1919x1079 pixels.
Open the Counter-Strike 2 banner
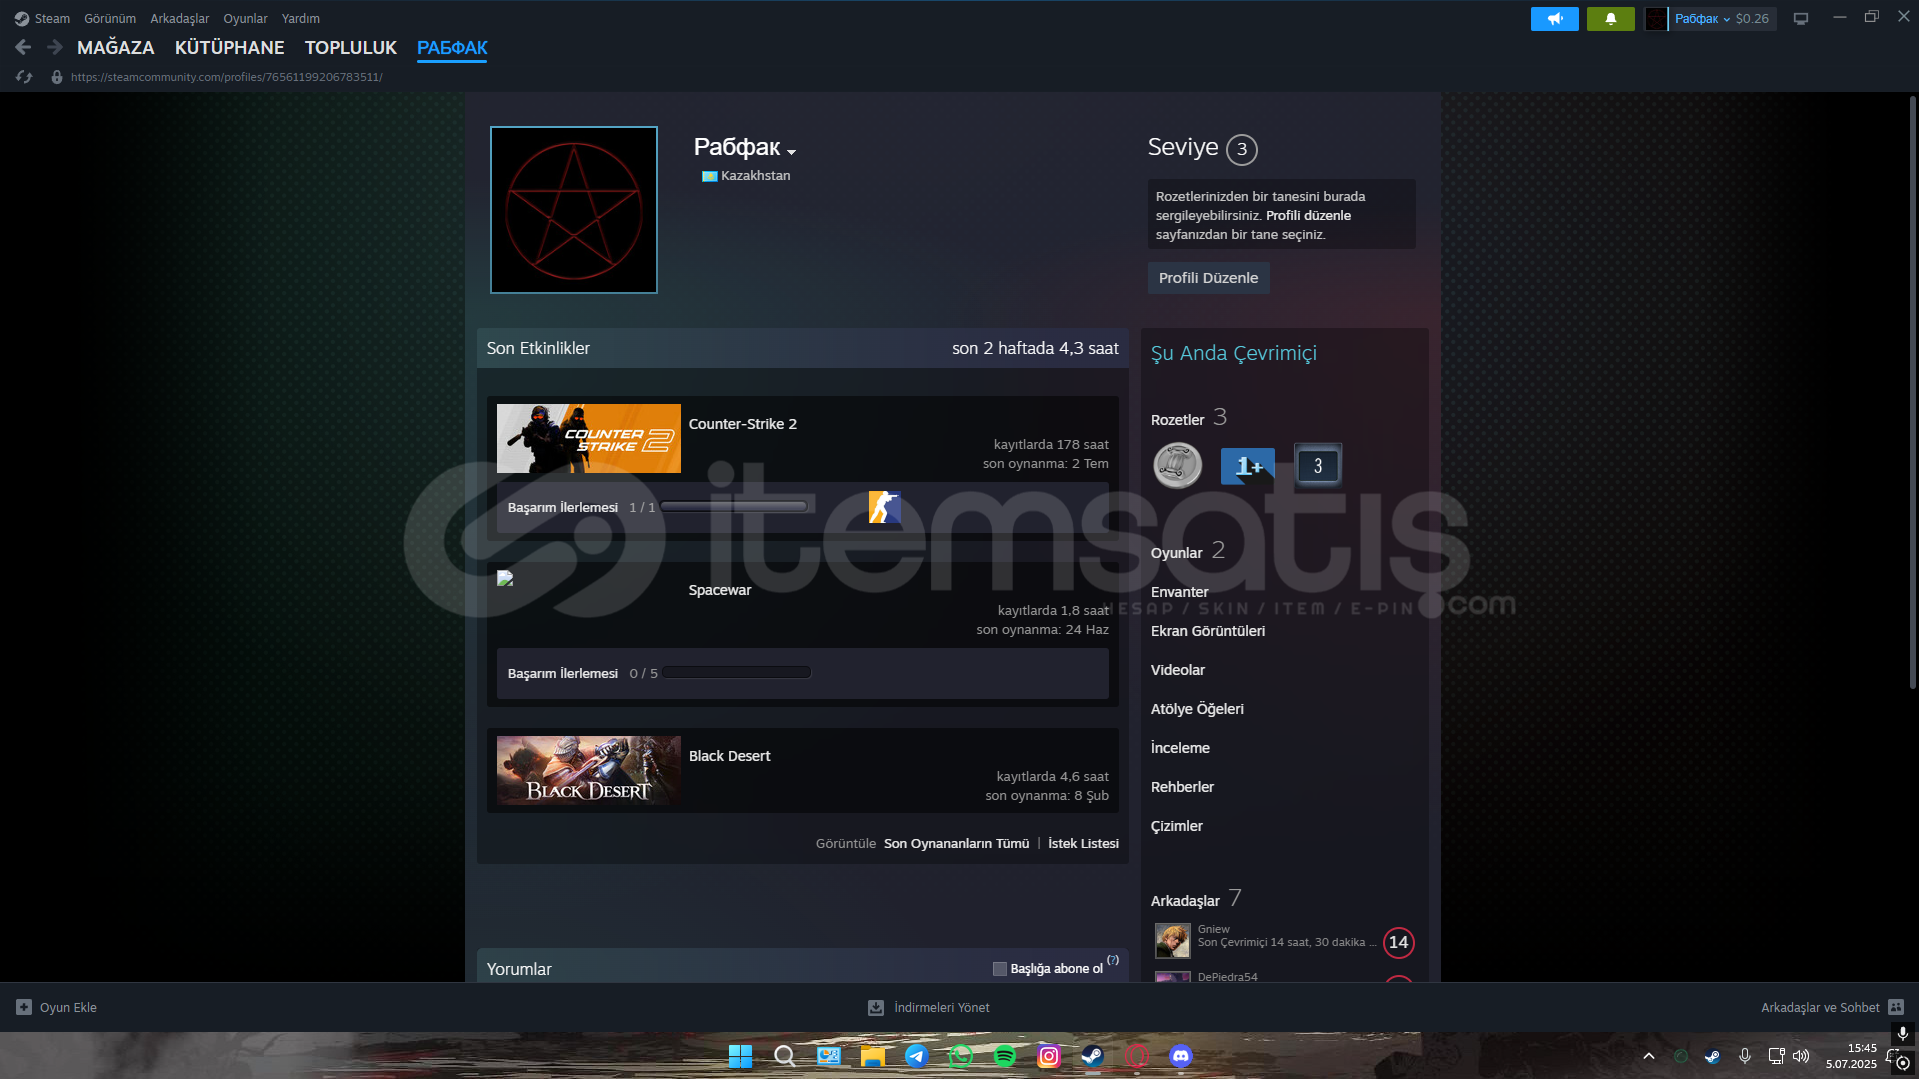click(x=588, y=438)
